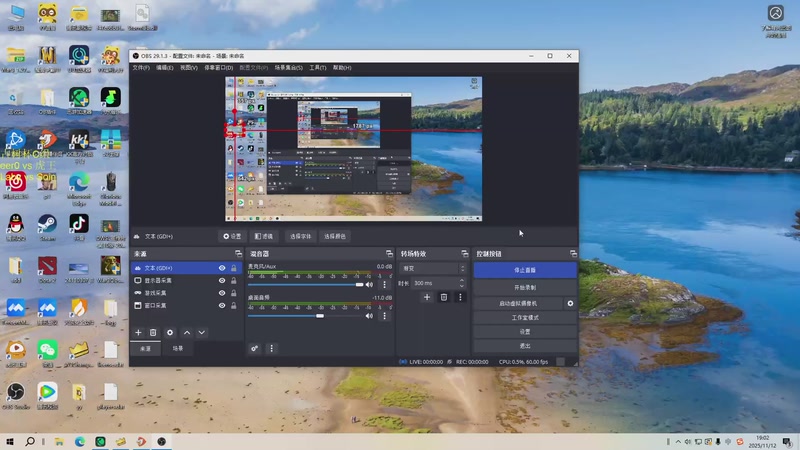Image resolution: width=800 pixels, height=450 pixels.
Task: Float the 混音器 dock panel
Action: 389,254
